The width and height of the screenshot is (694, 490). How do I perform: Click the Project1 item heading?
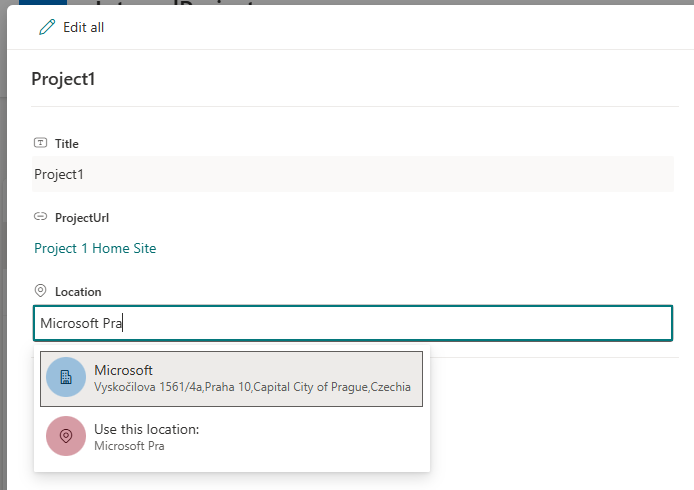63,79
